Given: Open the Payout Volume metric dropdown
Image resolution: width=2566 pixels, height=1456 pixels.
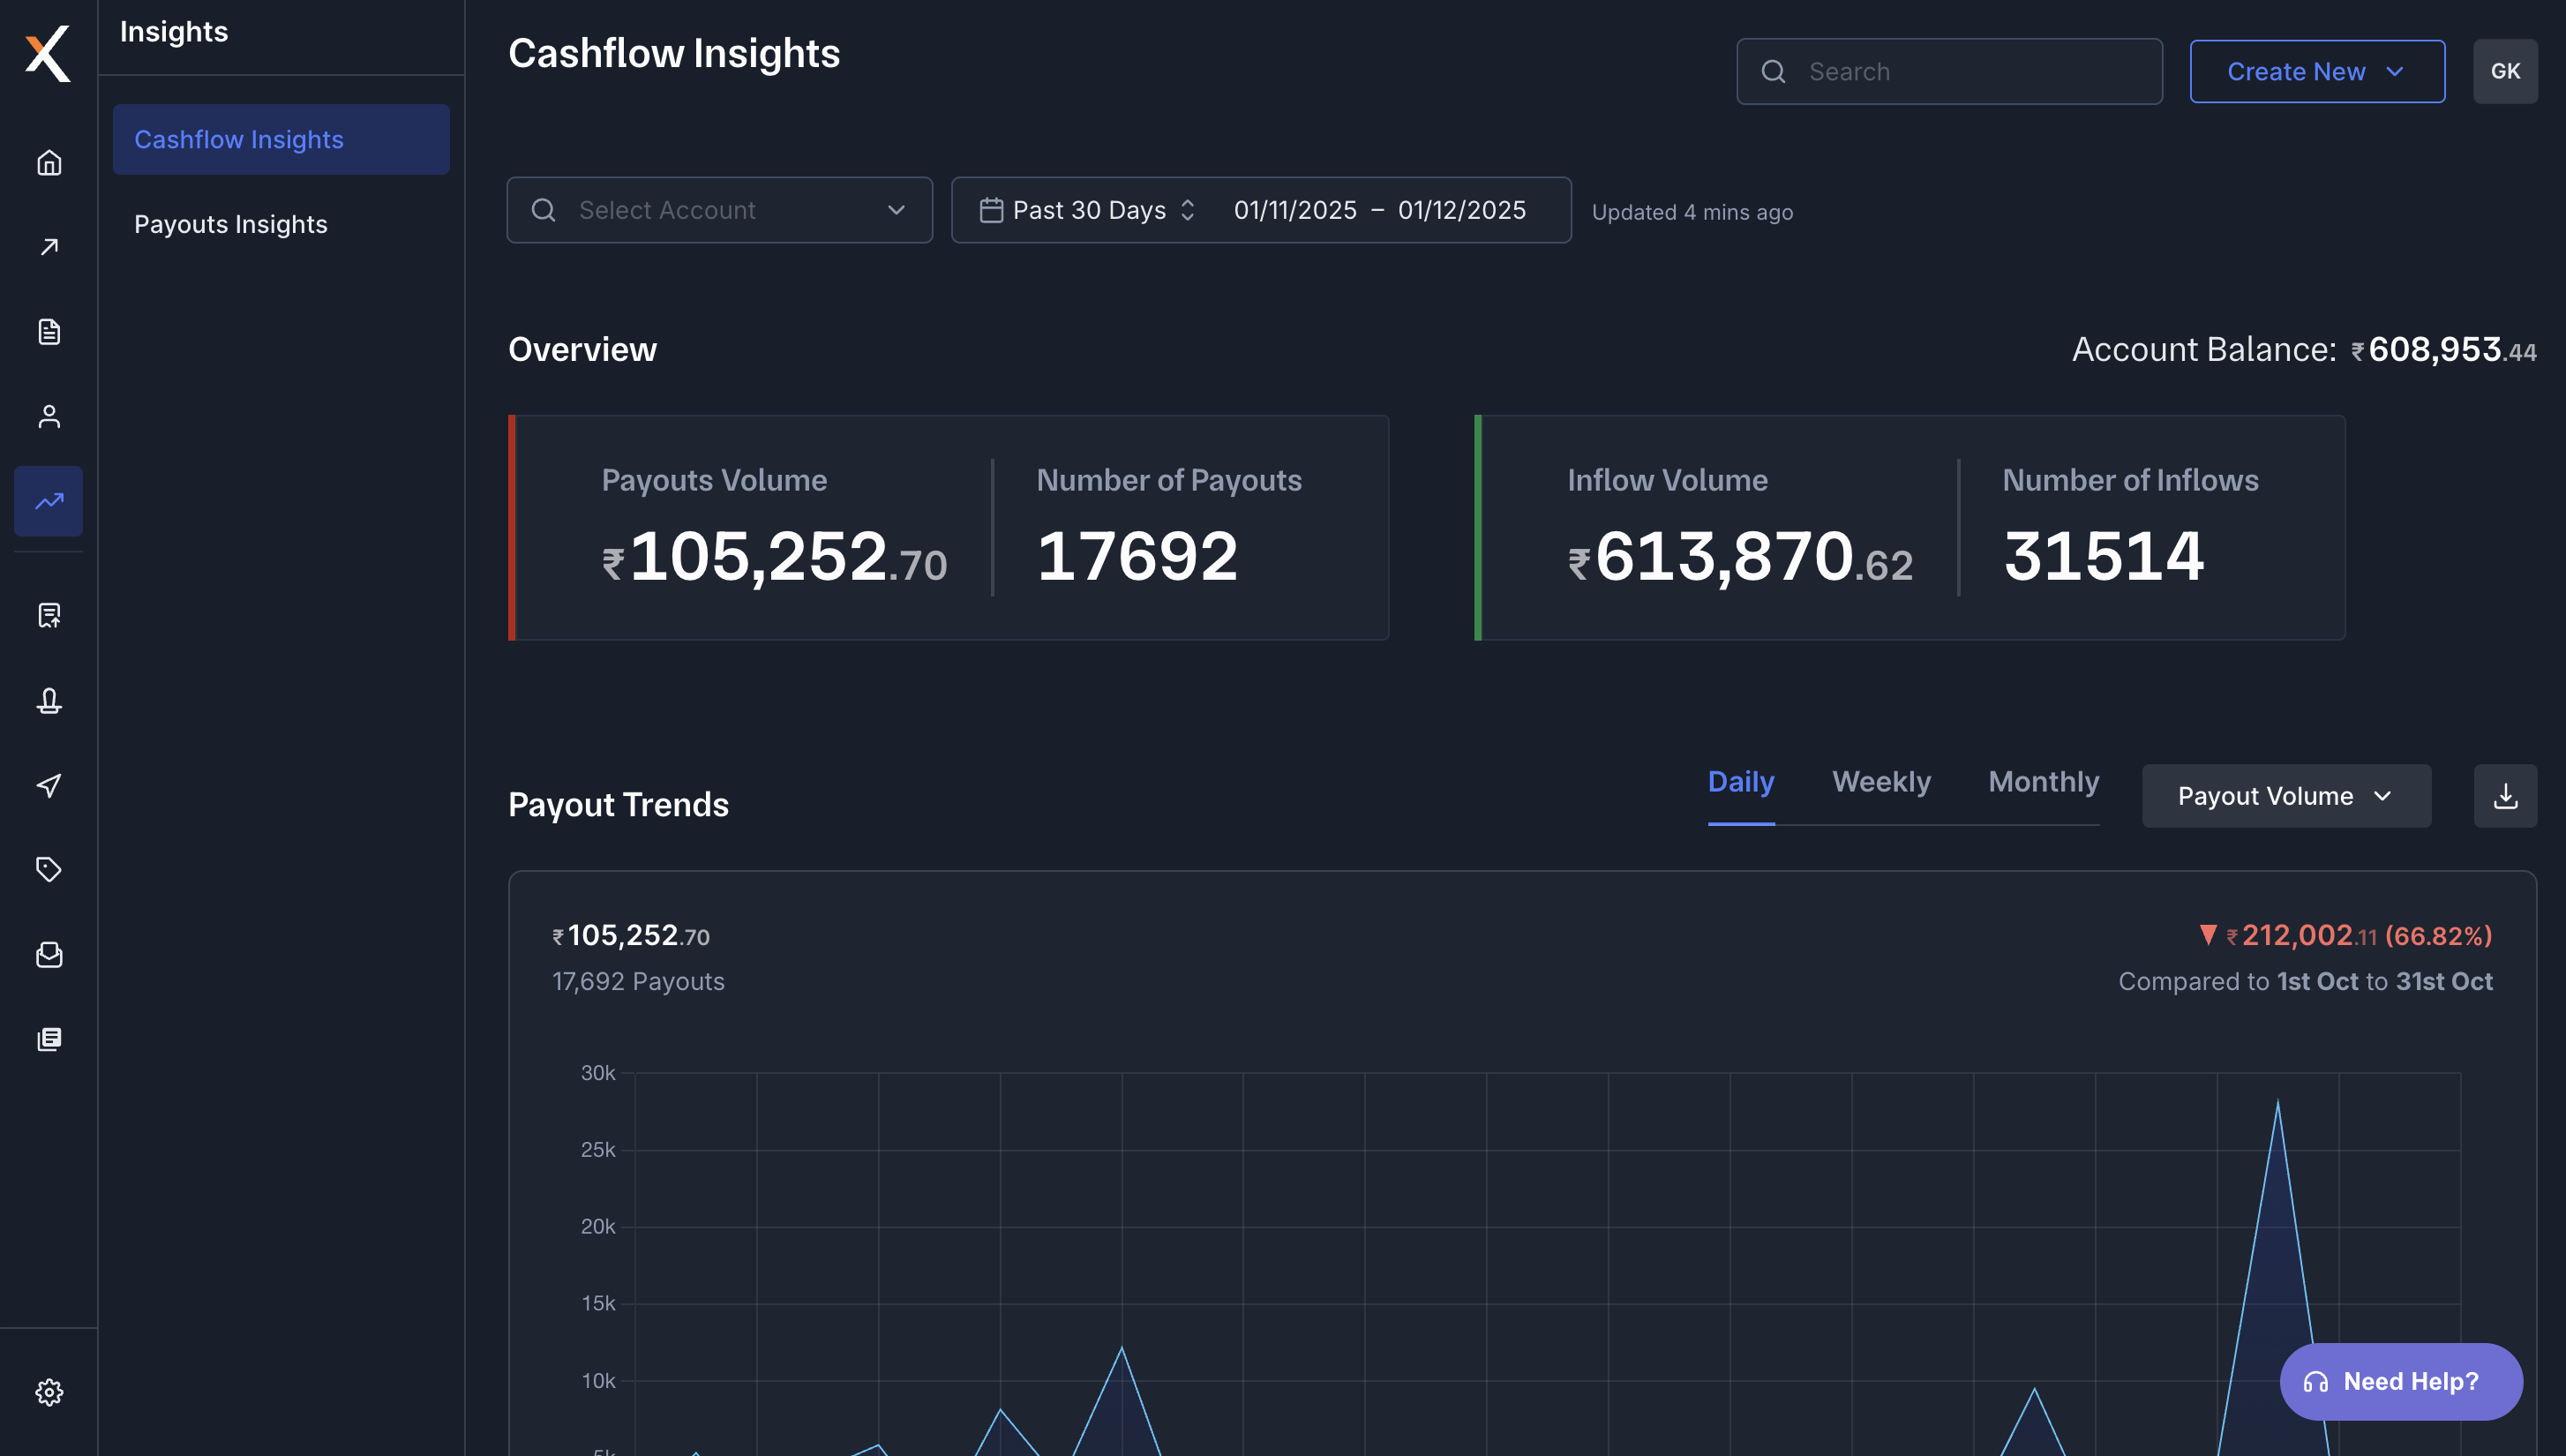Looking at the screenshot, I should click(x=2287, y=795).
